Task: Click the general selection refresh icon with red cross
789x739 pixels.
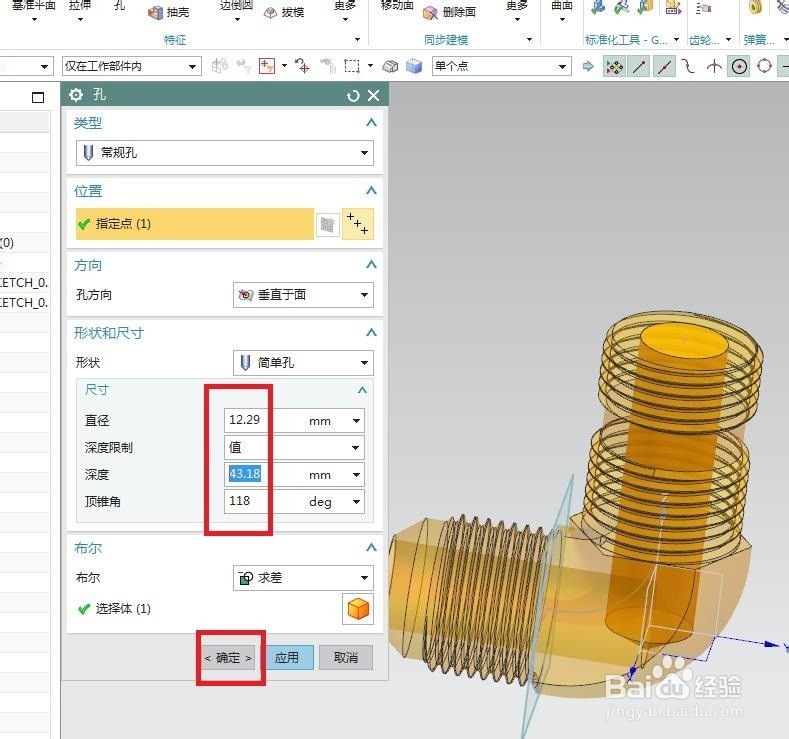Action: (x=302, y=66)
